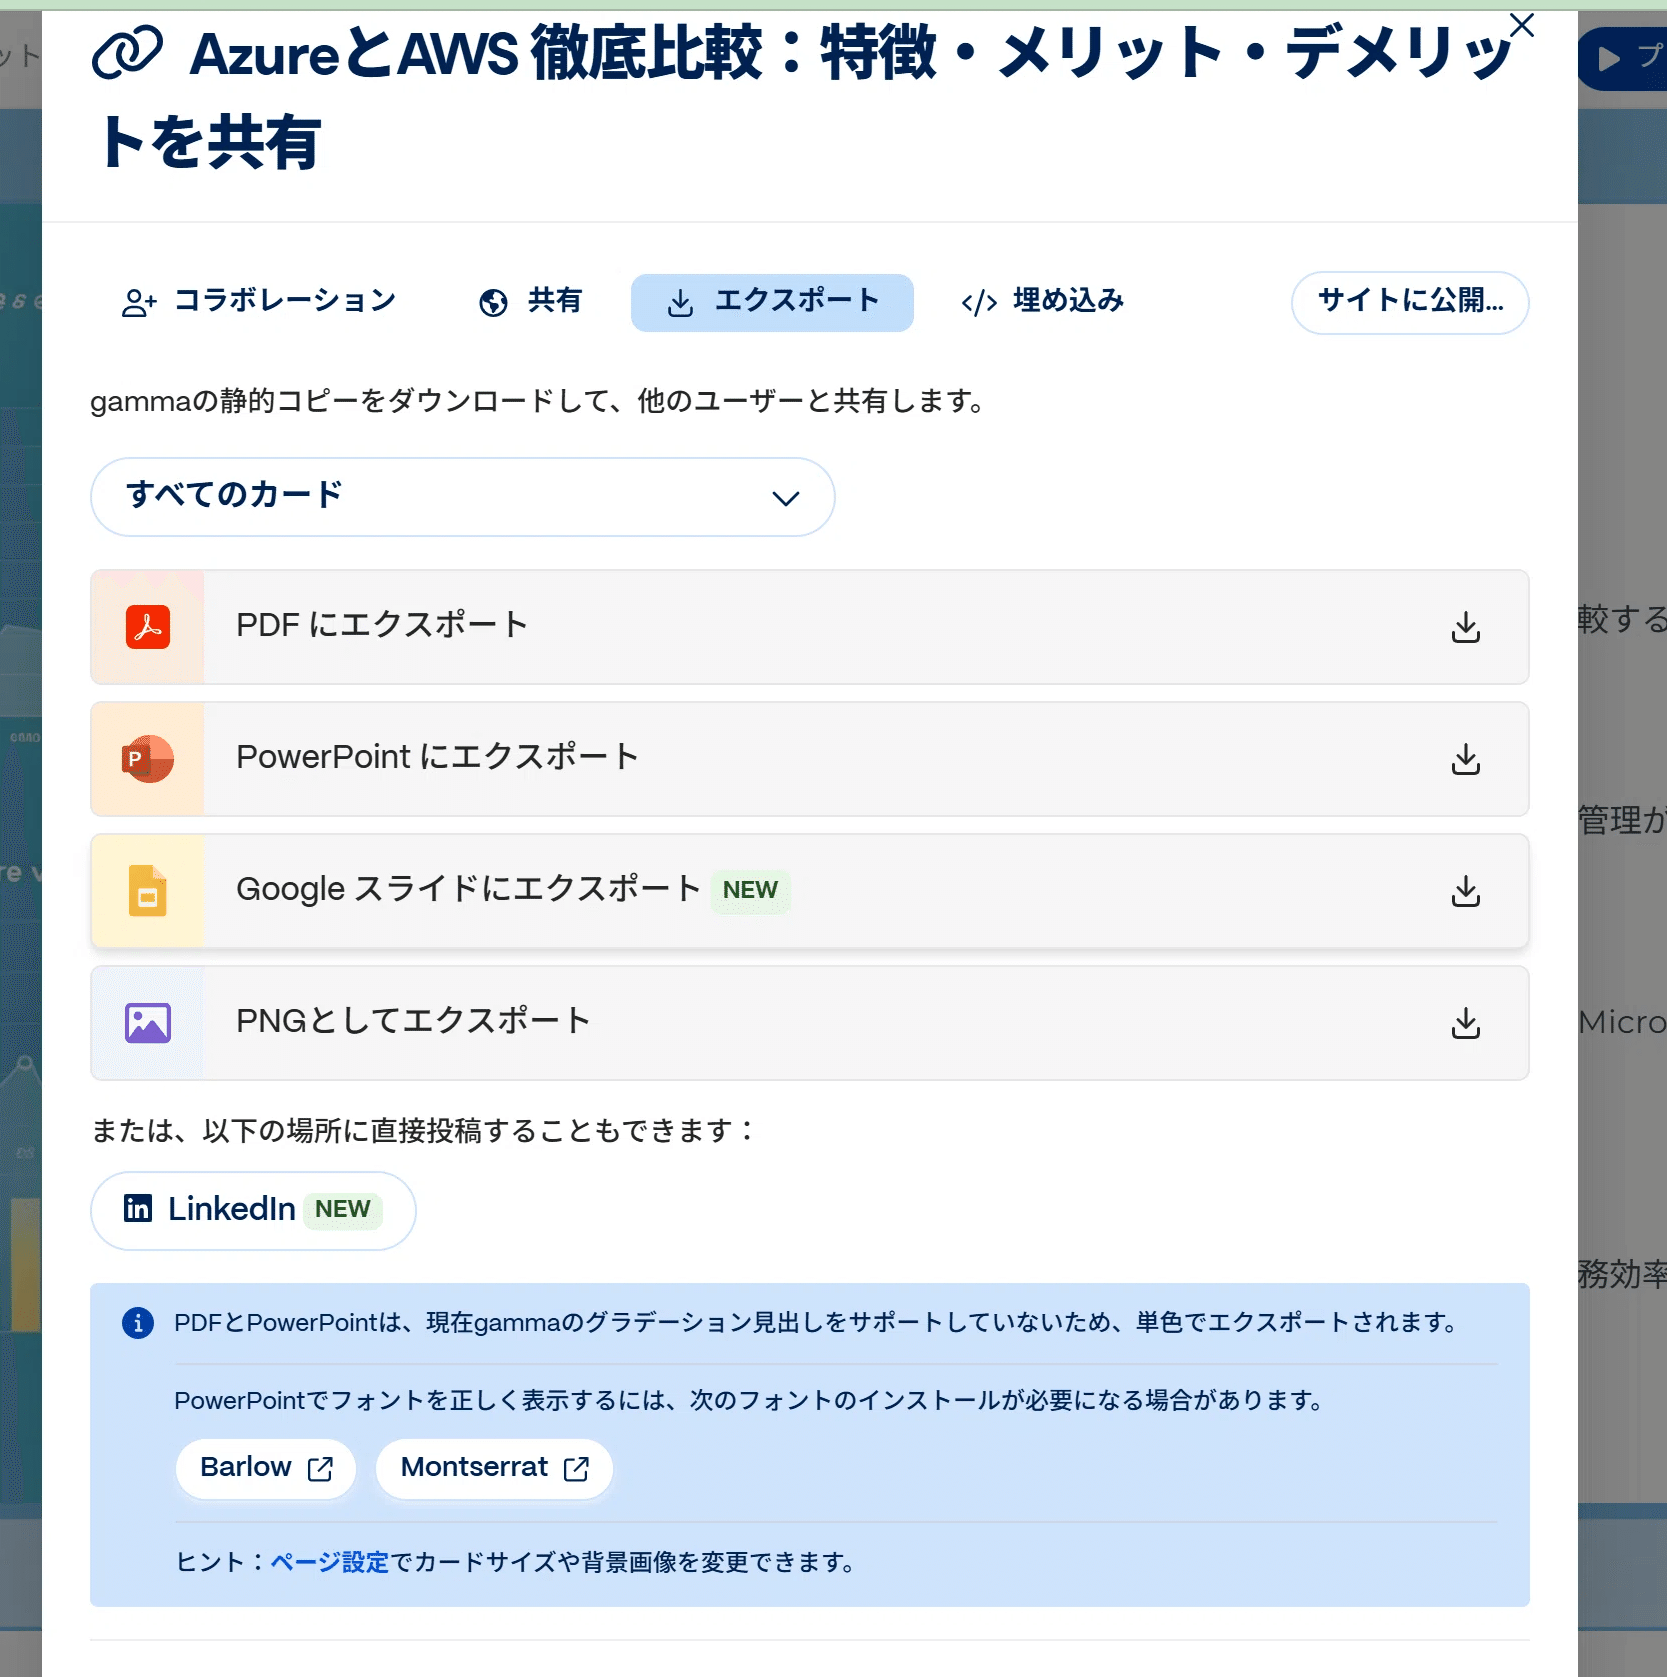The height and width of the screenshot is (1677, 1667).
Task: Click the add-person icon on コラボレーション tab
Action: click(x=140, y=302)
